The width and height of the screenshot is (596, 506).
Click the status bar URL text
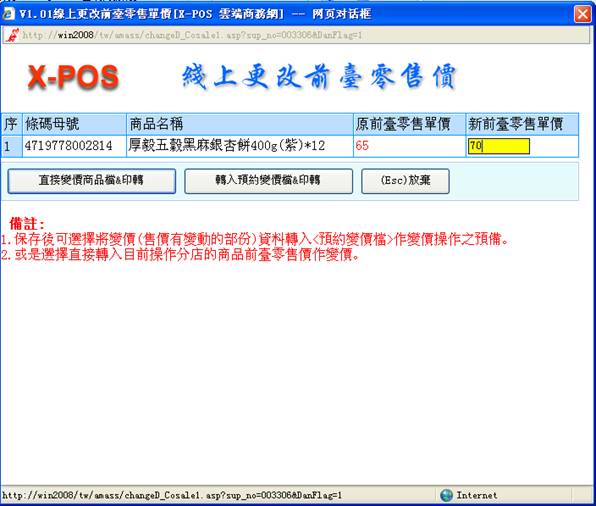(x=172, y=495)
